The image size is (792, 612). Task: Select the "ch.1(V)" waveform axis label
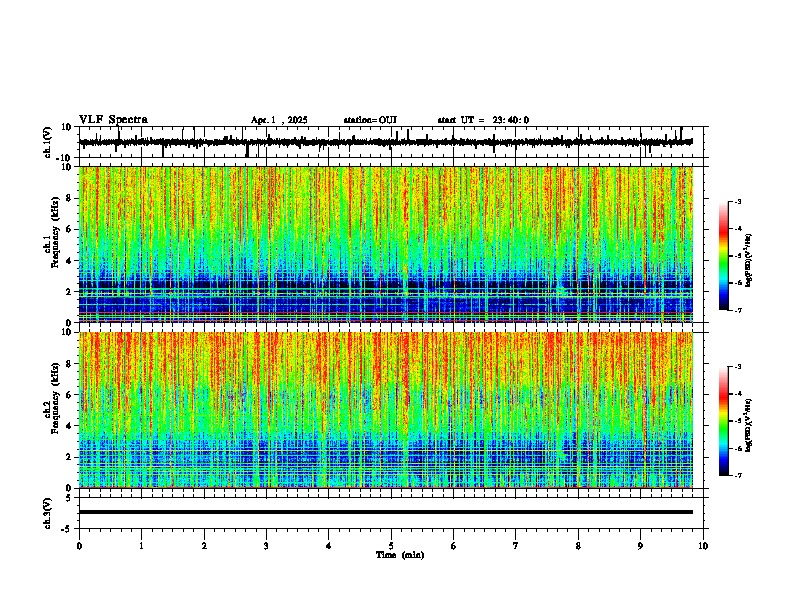coord(48,142)
